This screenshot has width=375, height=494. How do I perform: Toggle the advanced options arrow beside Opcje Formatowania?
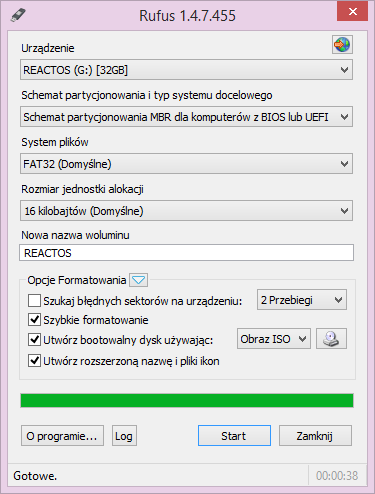click(x=139, y=280)
